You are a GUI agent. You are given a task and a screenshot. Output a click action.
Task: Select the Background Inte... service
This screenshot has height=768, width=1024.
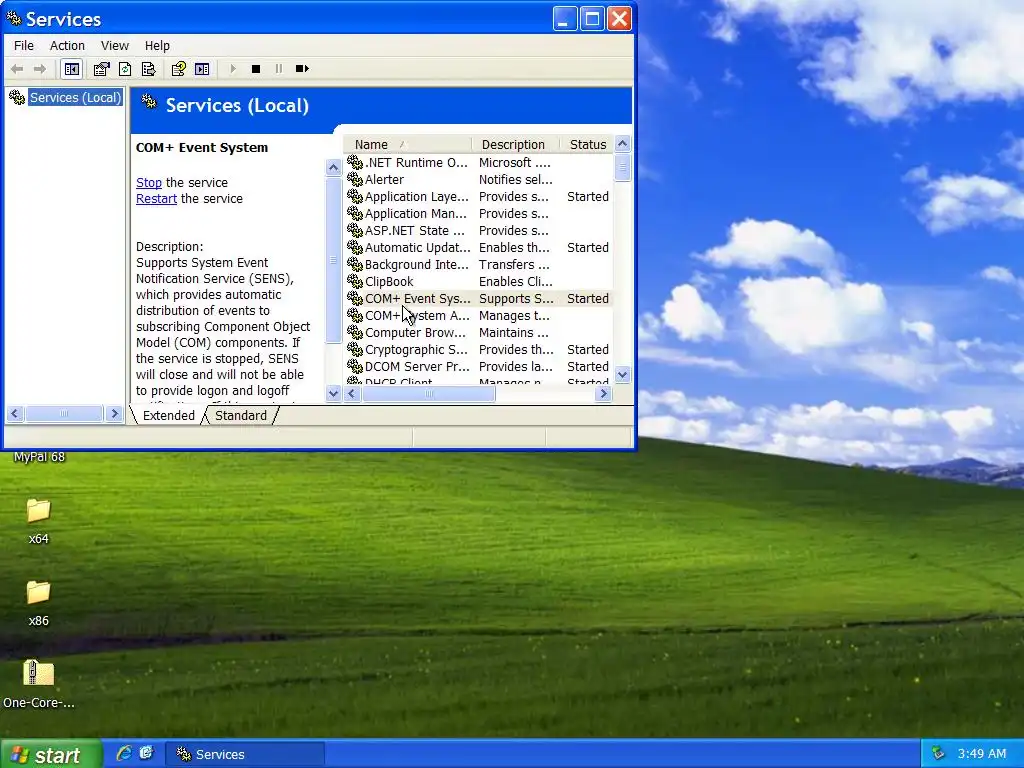[x=479, y=264]
